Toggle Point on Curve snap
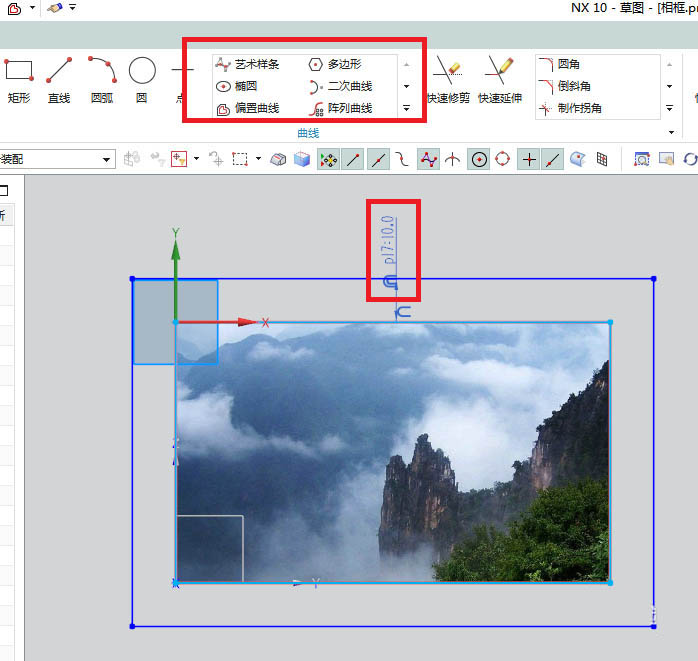The width and height of the screenshot is (698, 661). click(x=552, y=159)
